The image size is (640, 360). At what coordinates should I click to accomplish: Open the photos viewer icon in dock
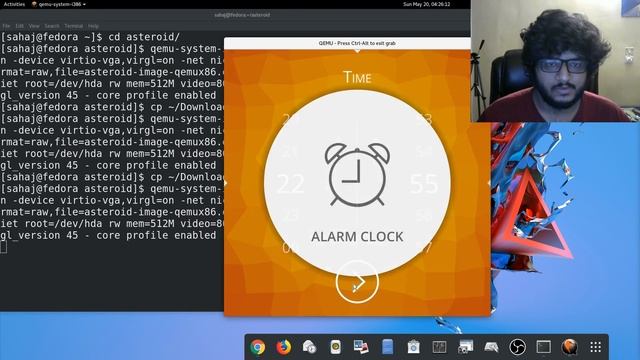click(361, 347)
